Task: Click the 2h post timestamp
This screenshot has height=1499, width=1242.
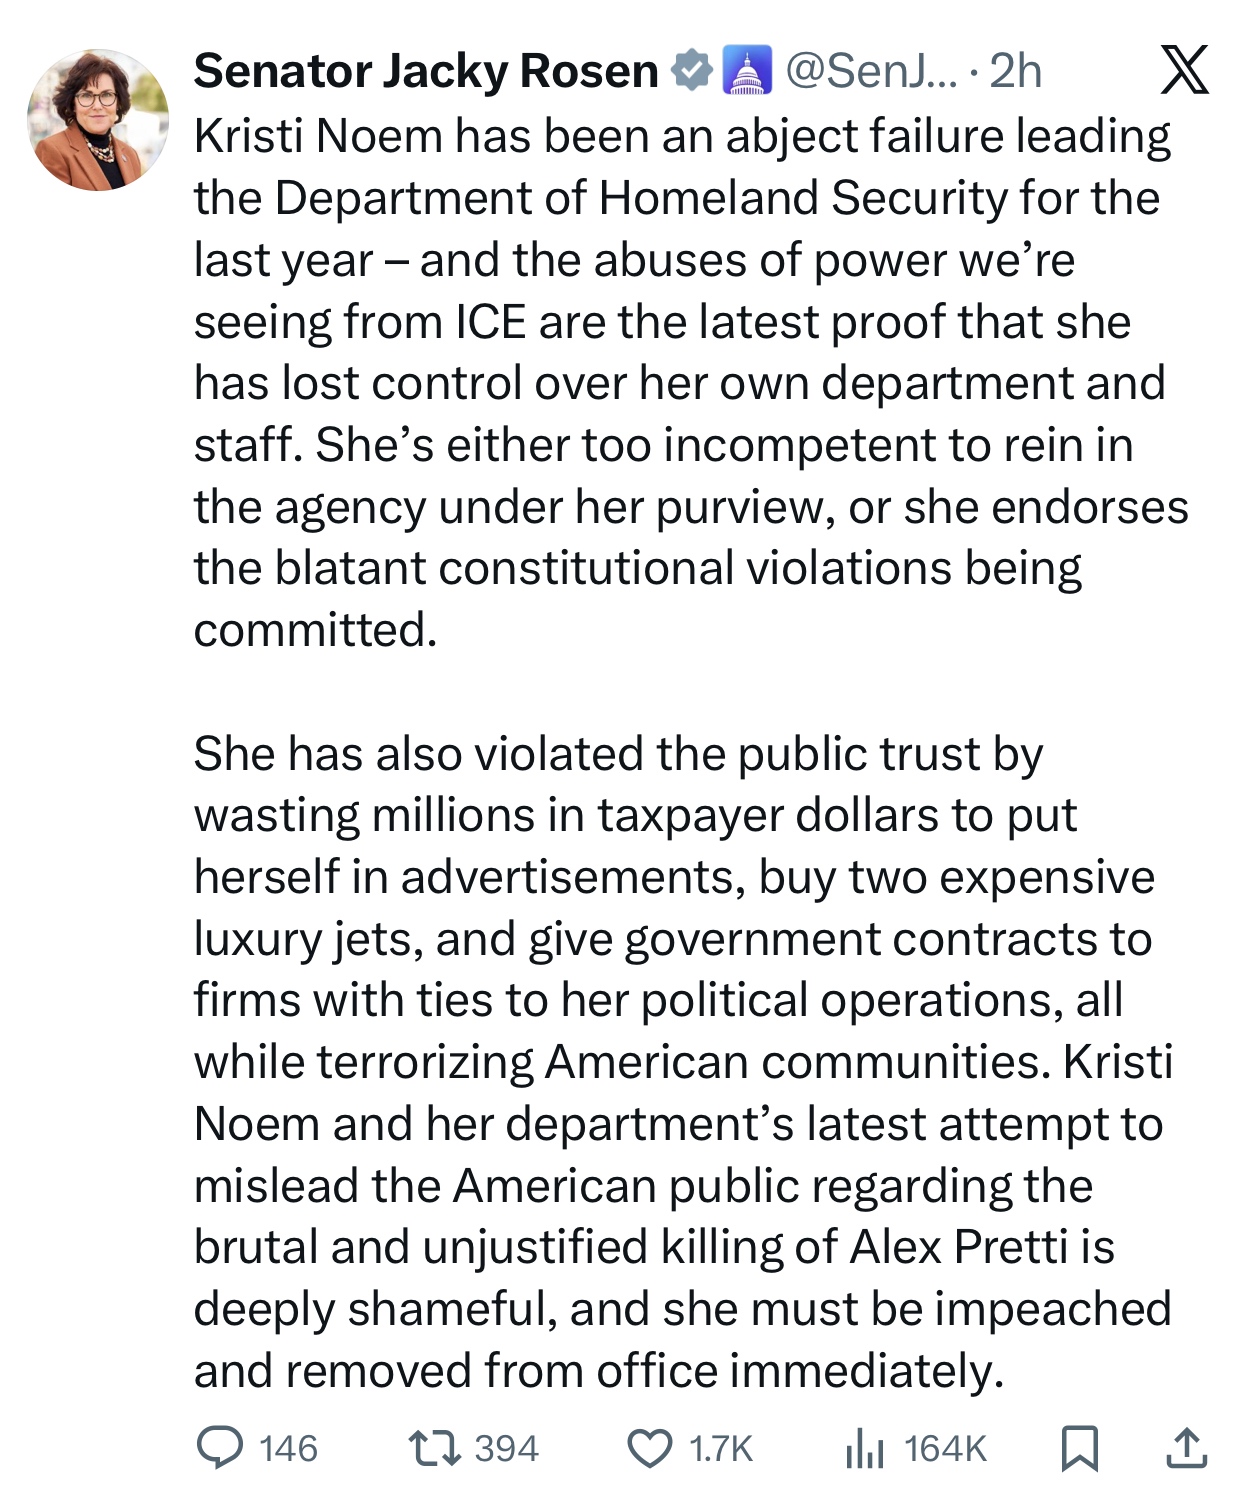Action: tap(1015, 71)
